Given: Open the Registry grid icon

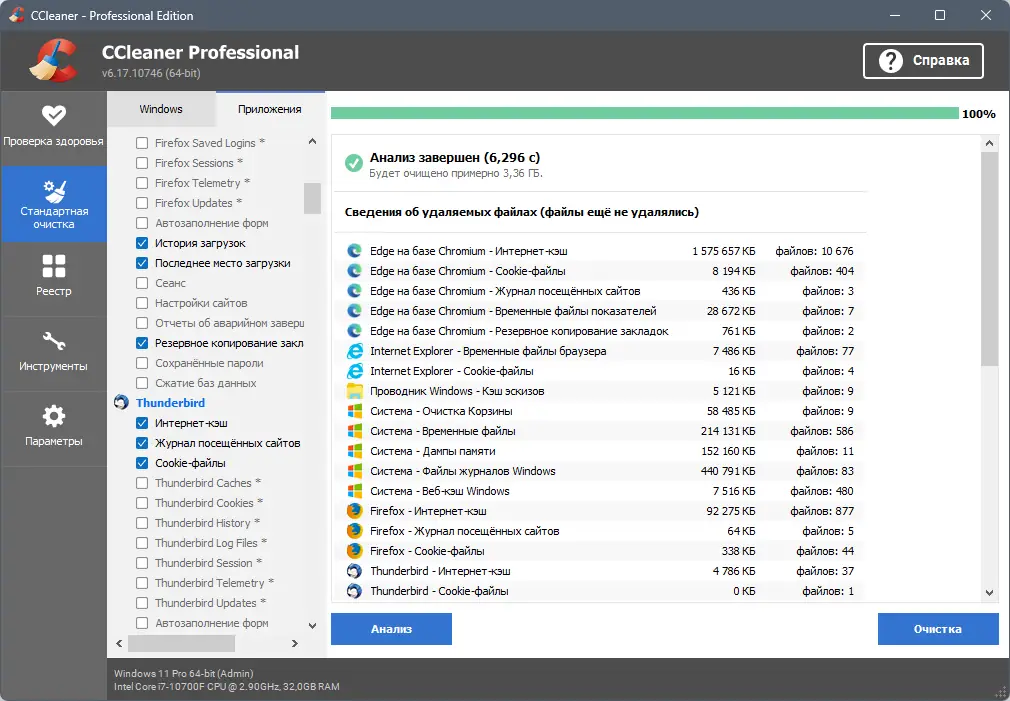Looking at the screenshot, I should click(53, 266).
